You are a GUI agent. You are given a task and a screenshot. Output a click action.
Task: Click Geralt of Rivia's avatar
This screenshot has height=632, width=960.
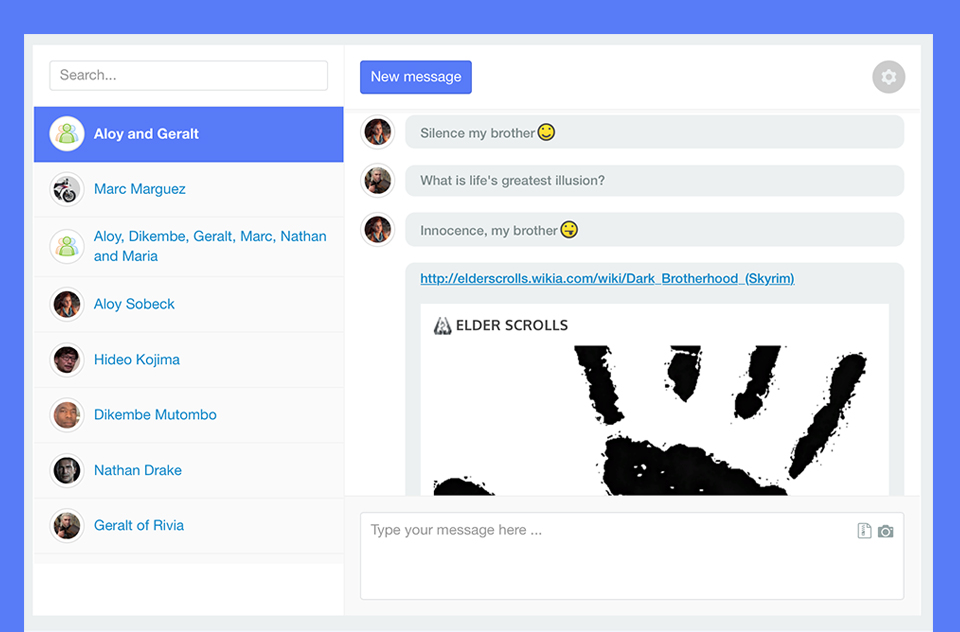pos(67,525)
